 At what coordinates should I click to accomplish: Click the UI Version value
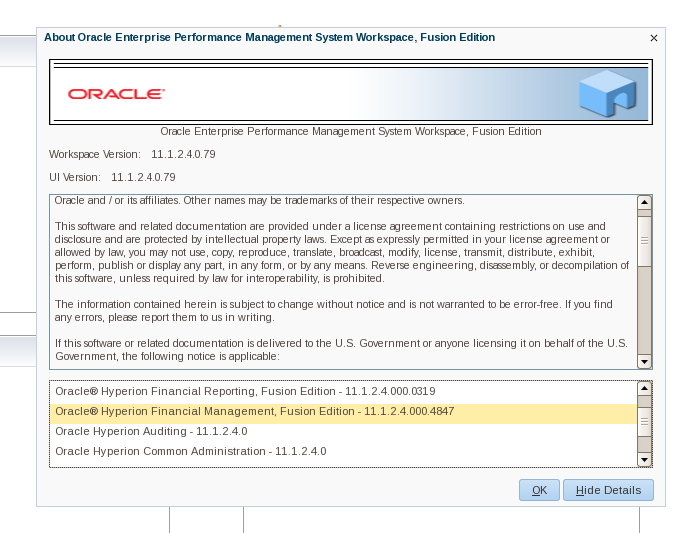click(143, 177)
